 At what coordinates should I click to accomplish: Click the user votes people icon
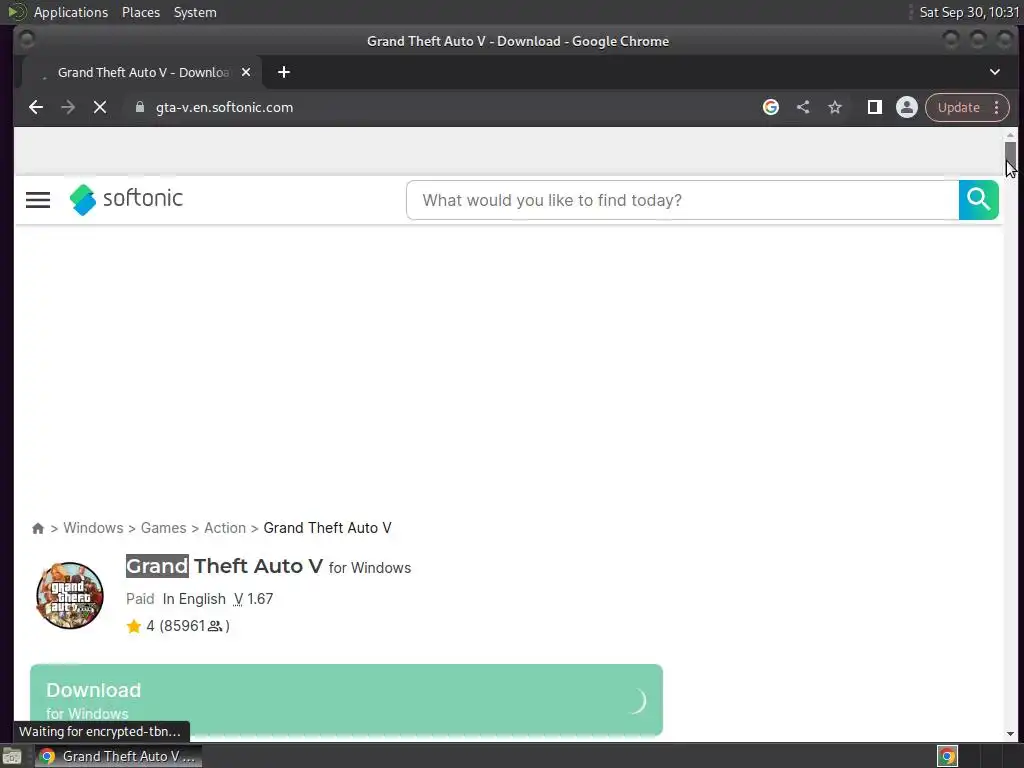click(215, 626)
